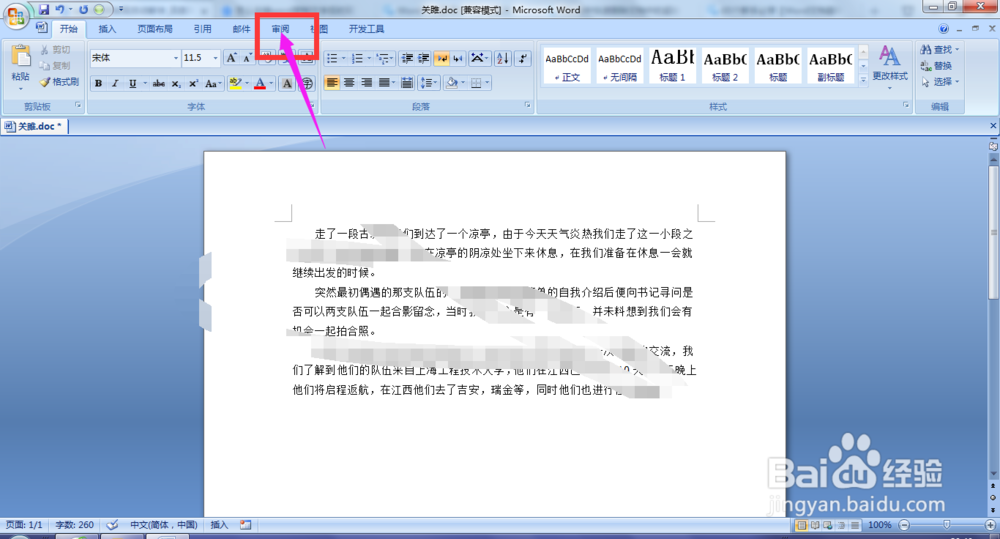This screenshot has height=539, width=1000.
Task: Save the document from Quick Access toolbar
Action: pos(43,10)
